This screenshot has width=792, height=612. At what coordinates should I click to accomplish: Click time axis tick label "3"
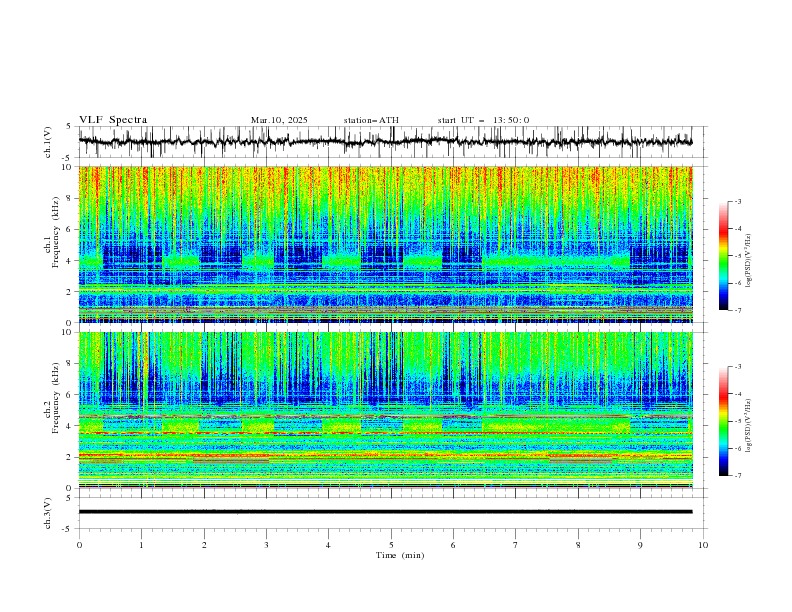(x=266, y=545)
